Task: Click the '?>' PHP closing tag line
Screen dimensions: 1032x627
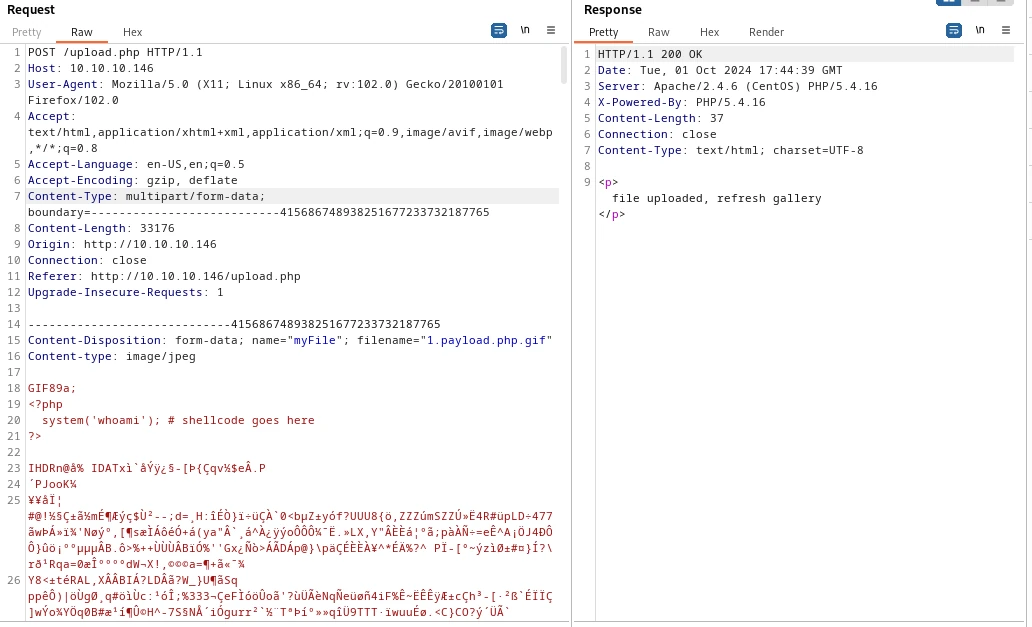Action: click(34, 436)
